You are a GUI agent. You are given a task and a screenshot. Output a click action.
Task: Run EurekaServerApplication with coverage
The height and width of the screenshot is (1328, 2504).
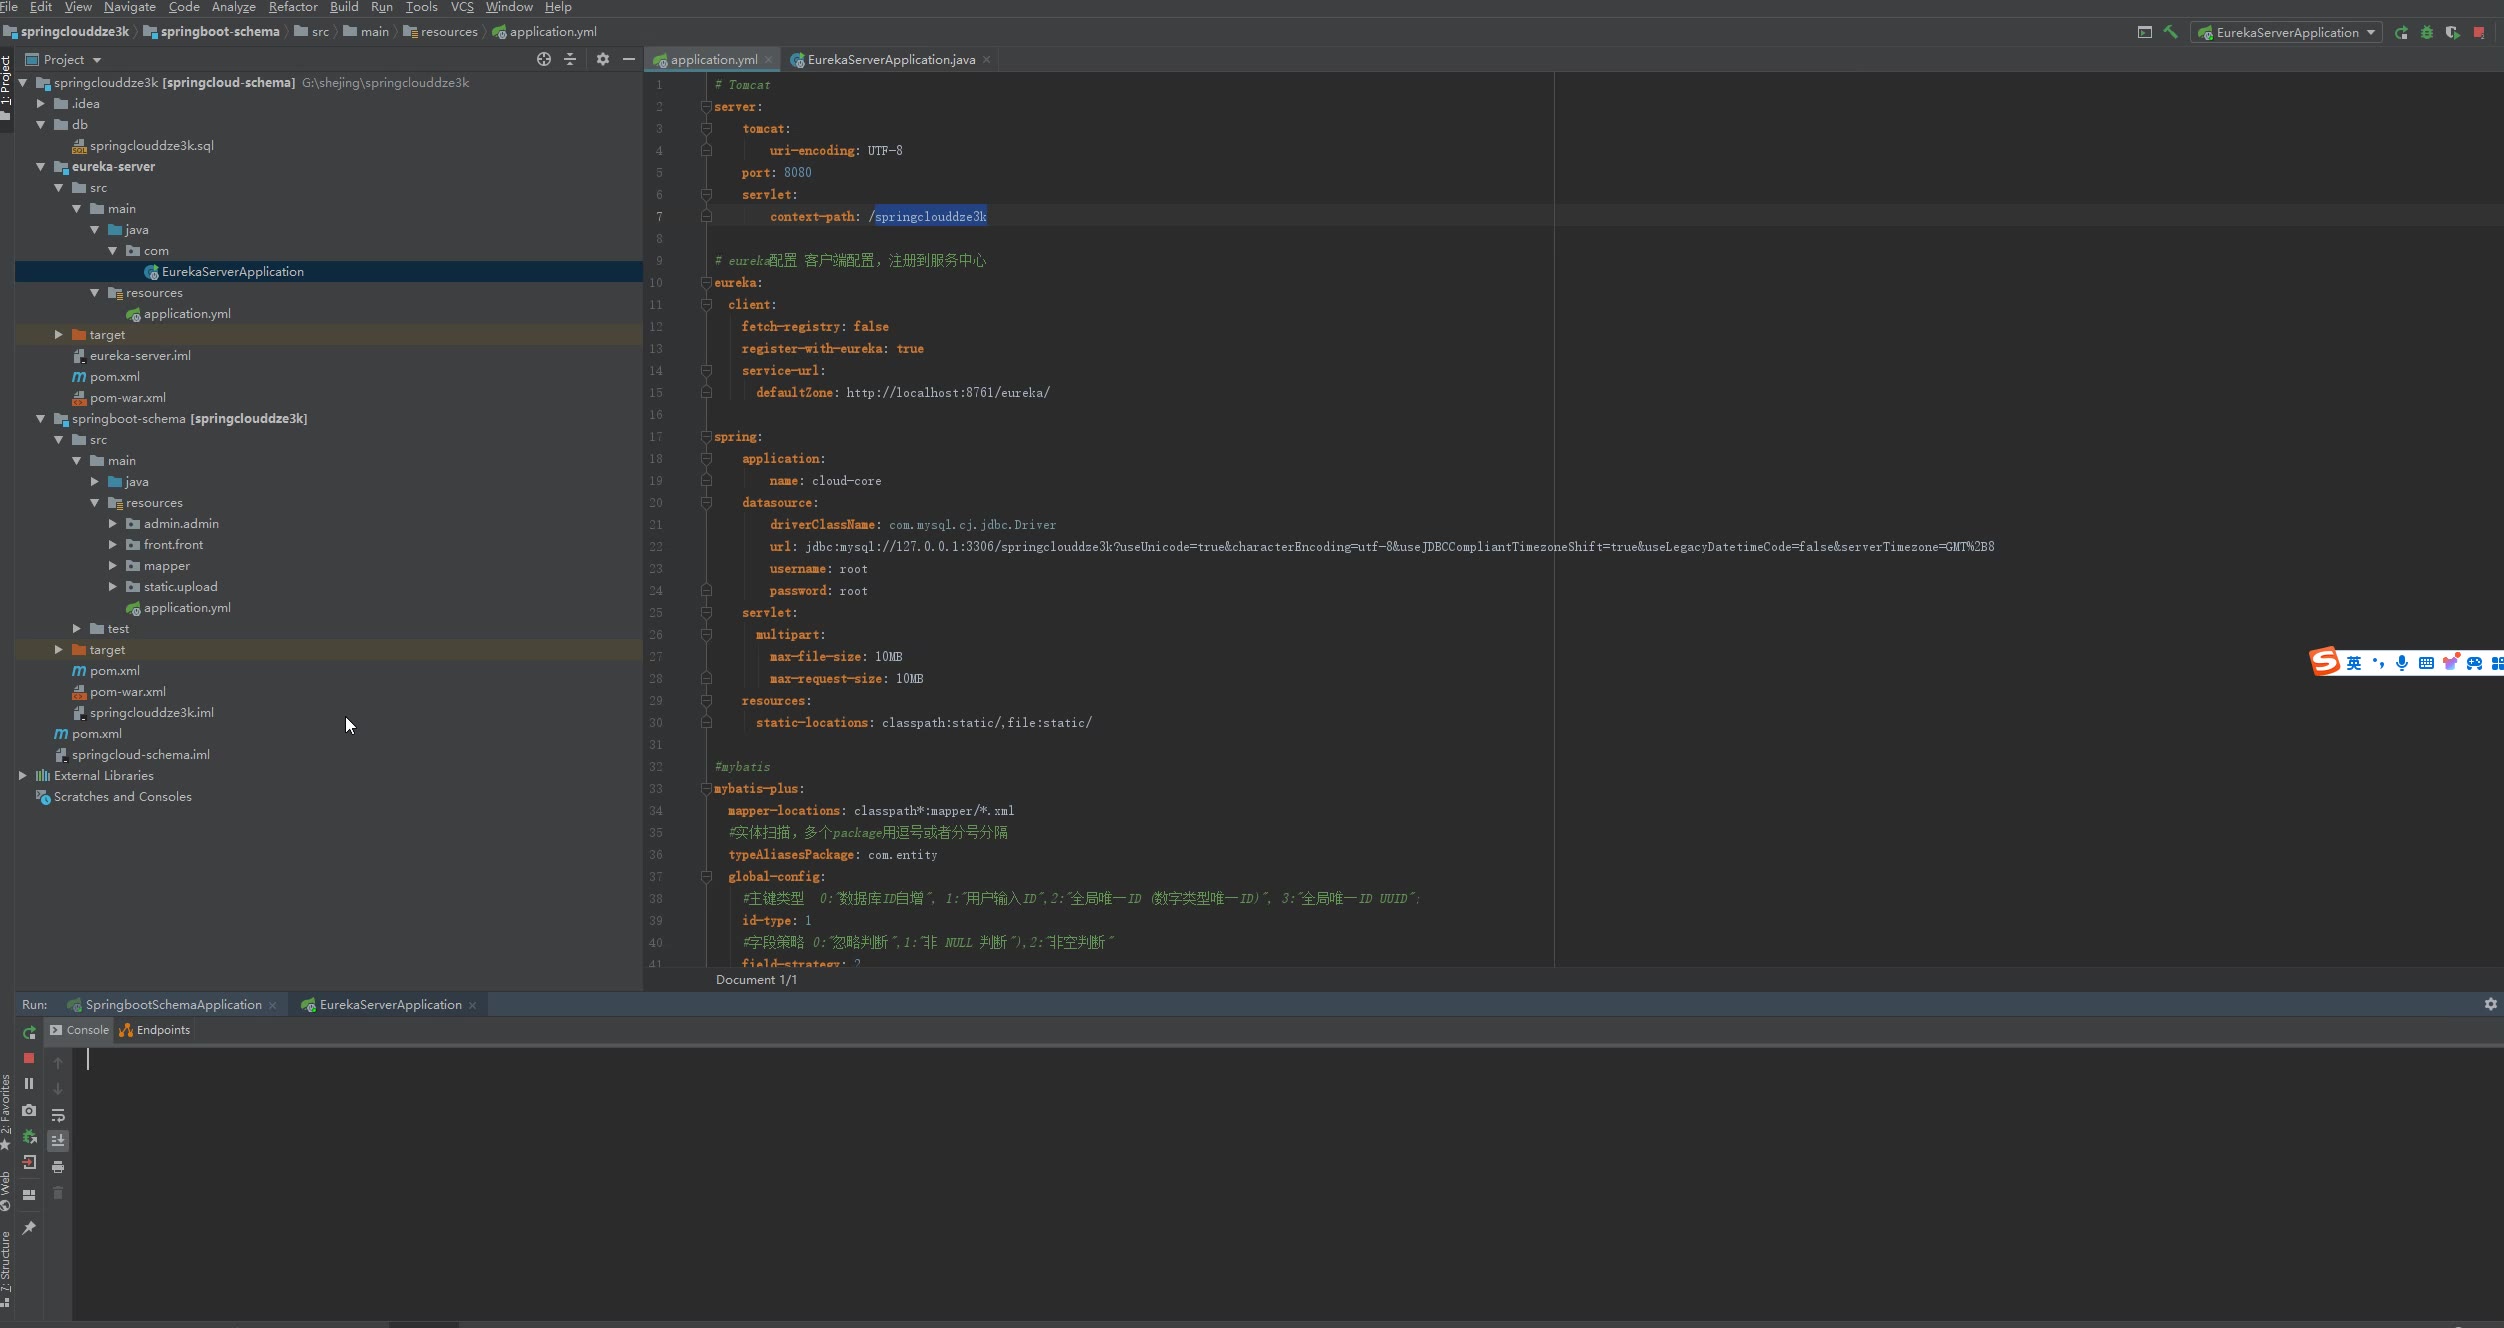coord(2452,32)
